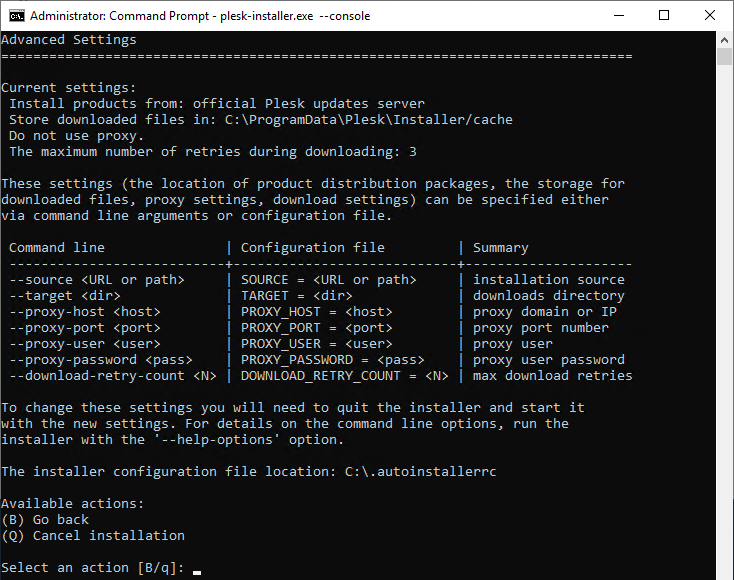Viewport: 734px width, 580px height.
Task: Minimize the Command Prompt window
Action: (x=618, y=16)
